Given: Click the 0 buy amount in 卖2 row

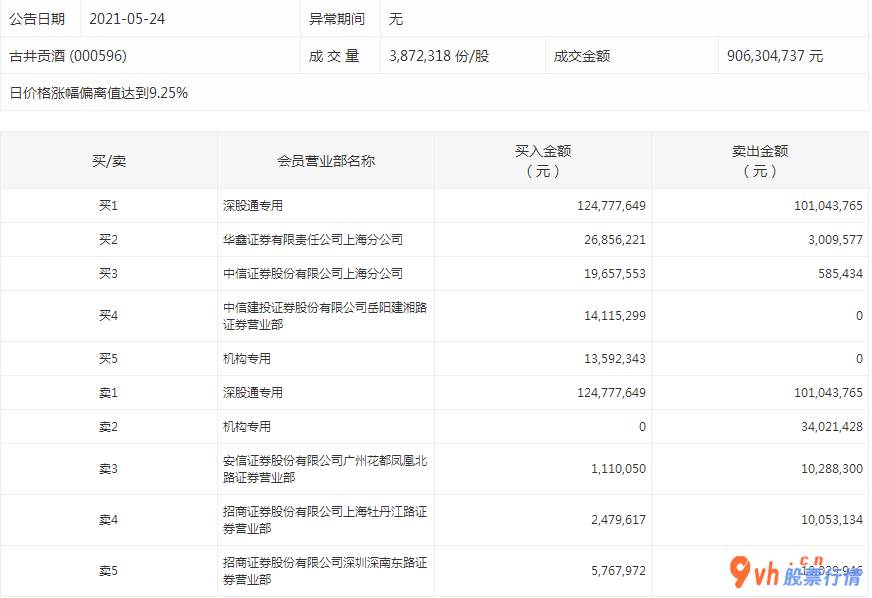Looking at the screenshot, I should pos(642,427).
